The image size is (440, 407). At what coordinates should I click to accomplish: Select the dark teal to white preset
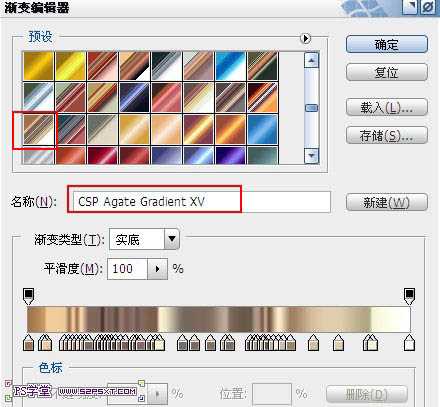[166, 66]
